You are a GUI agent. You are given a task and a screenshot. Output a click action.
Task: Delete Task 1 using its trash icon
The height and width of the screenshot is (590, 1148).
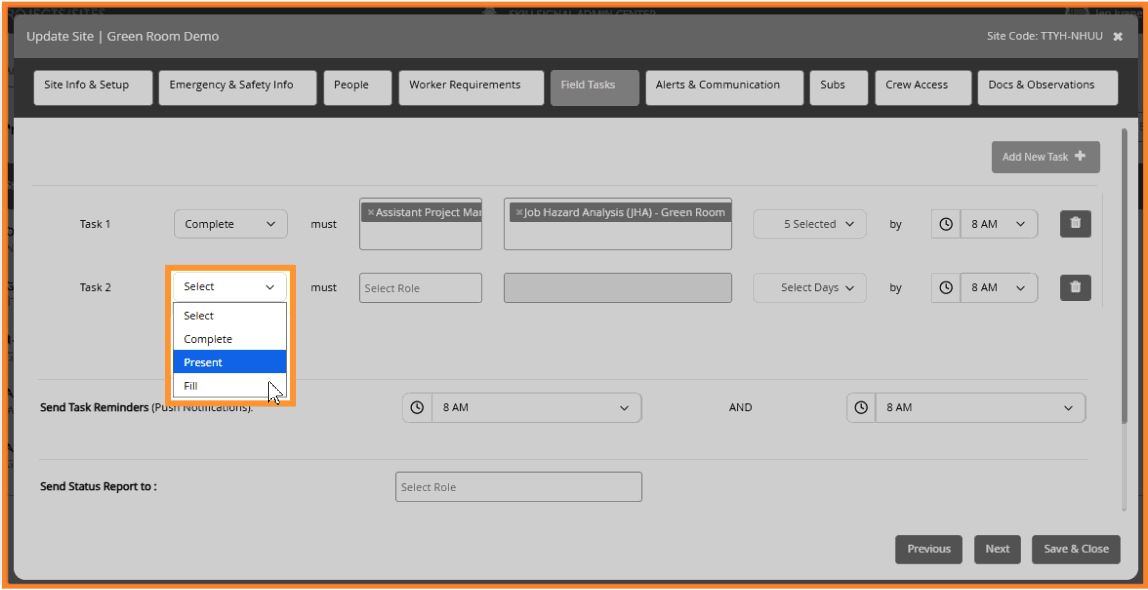tap(1075, 223)
